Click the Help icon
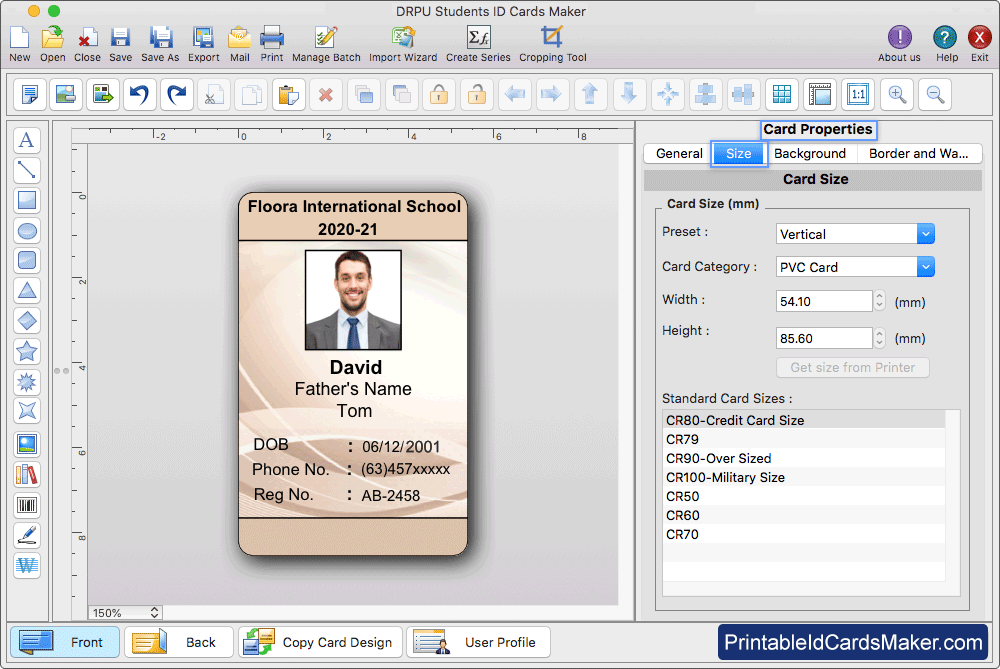Image resolution: width=1000 pixels, height=669 pixels. (946, 43)
